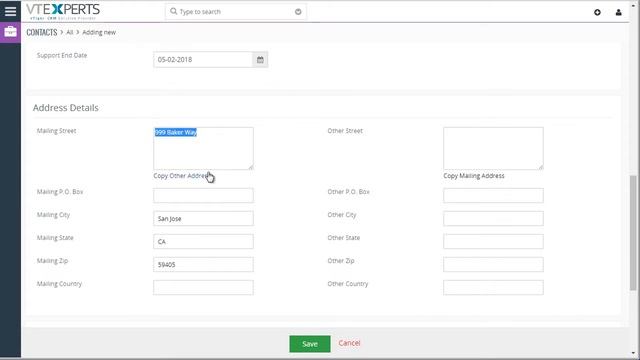Click the VTExperts logo

[x=63, y=11]
